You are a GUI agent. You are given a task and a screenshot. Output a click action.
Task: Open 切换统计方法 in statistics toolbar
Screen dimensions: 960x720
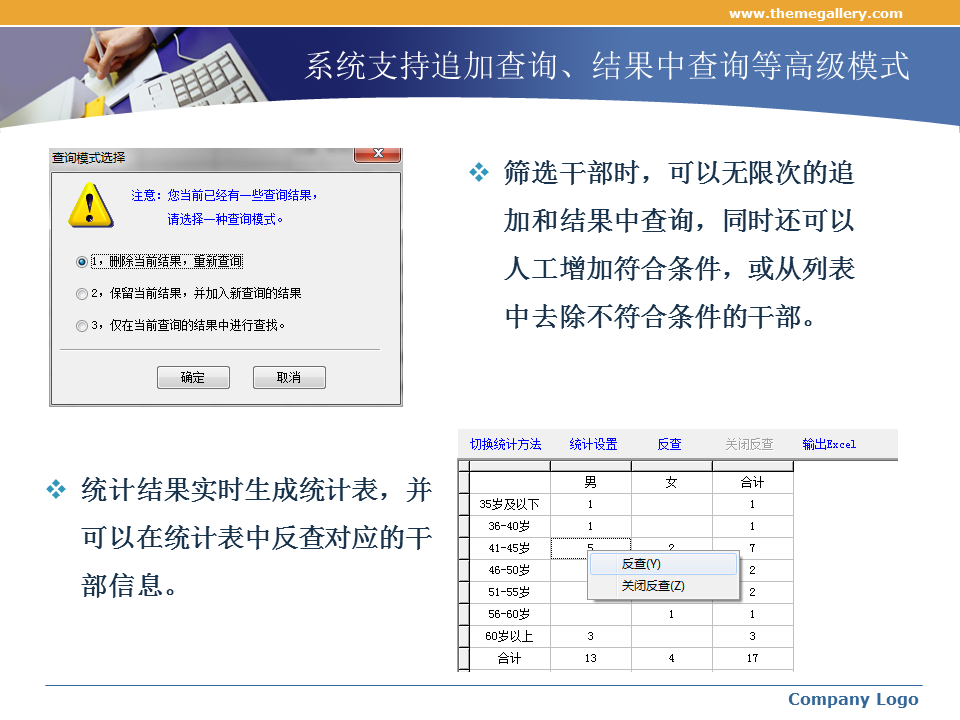pyautogui.click(x=506, y=444)
